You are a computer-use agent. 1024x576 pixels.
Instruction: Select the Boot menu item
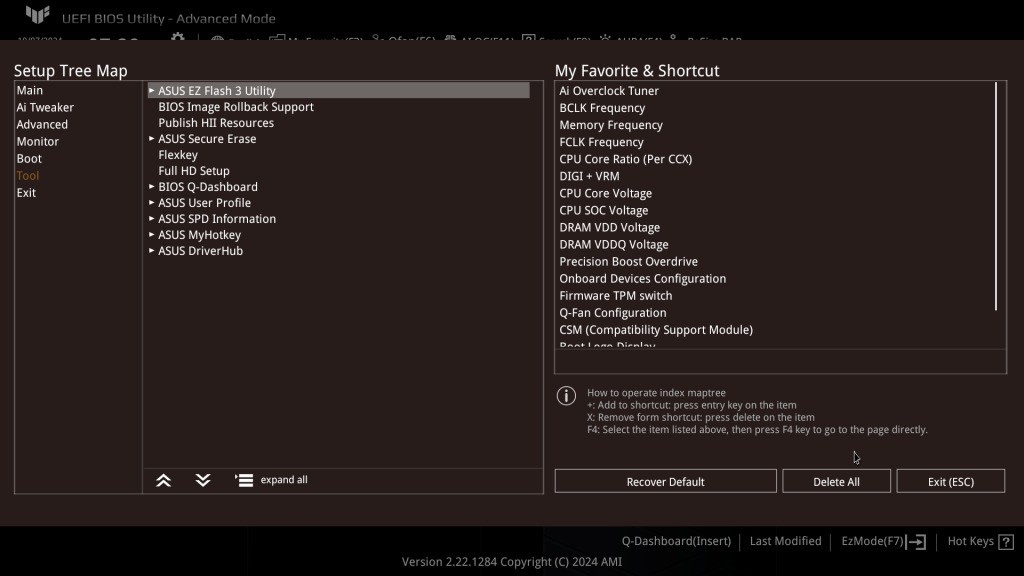pos(29,158)
